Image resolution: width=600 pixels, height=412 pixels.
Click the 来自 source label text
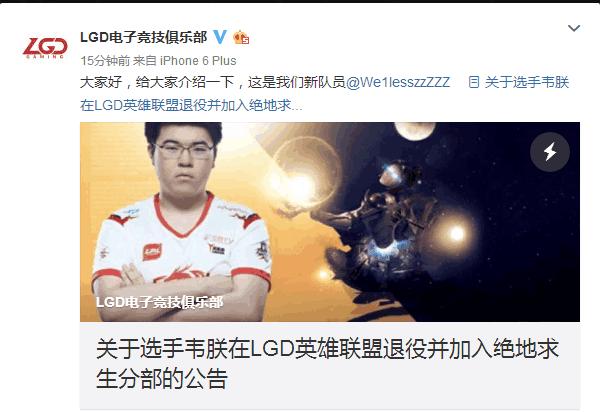tap(145, 60)
